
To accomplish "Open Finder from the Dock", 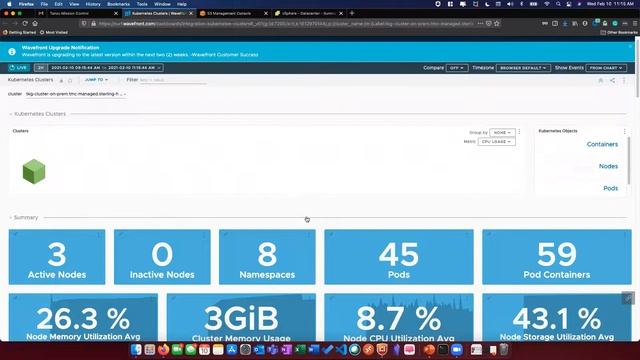I will coord(136,350).
